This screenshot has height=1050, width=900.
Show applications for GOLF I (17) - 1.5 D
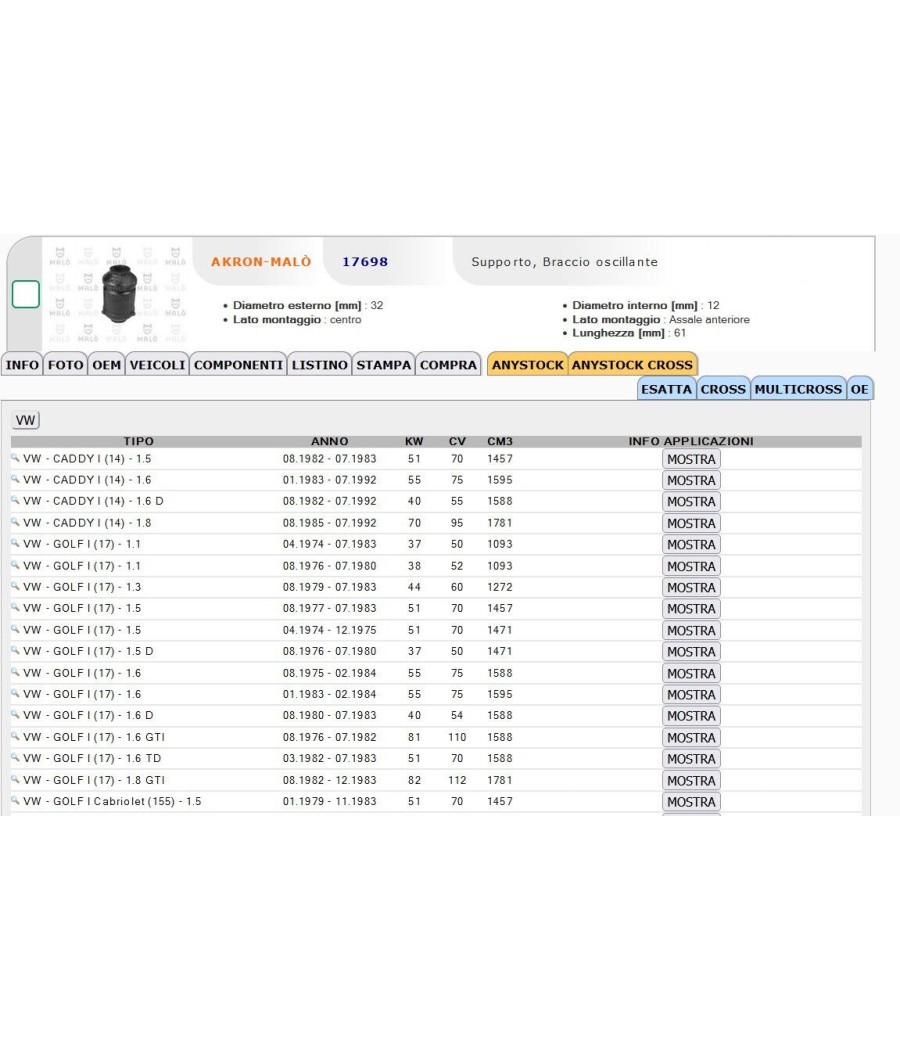pyautogui.click(x=691, y=652)
